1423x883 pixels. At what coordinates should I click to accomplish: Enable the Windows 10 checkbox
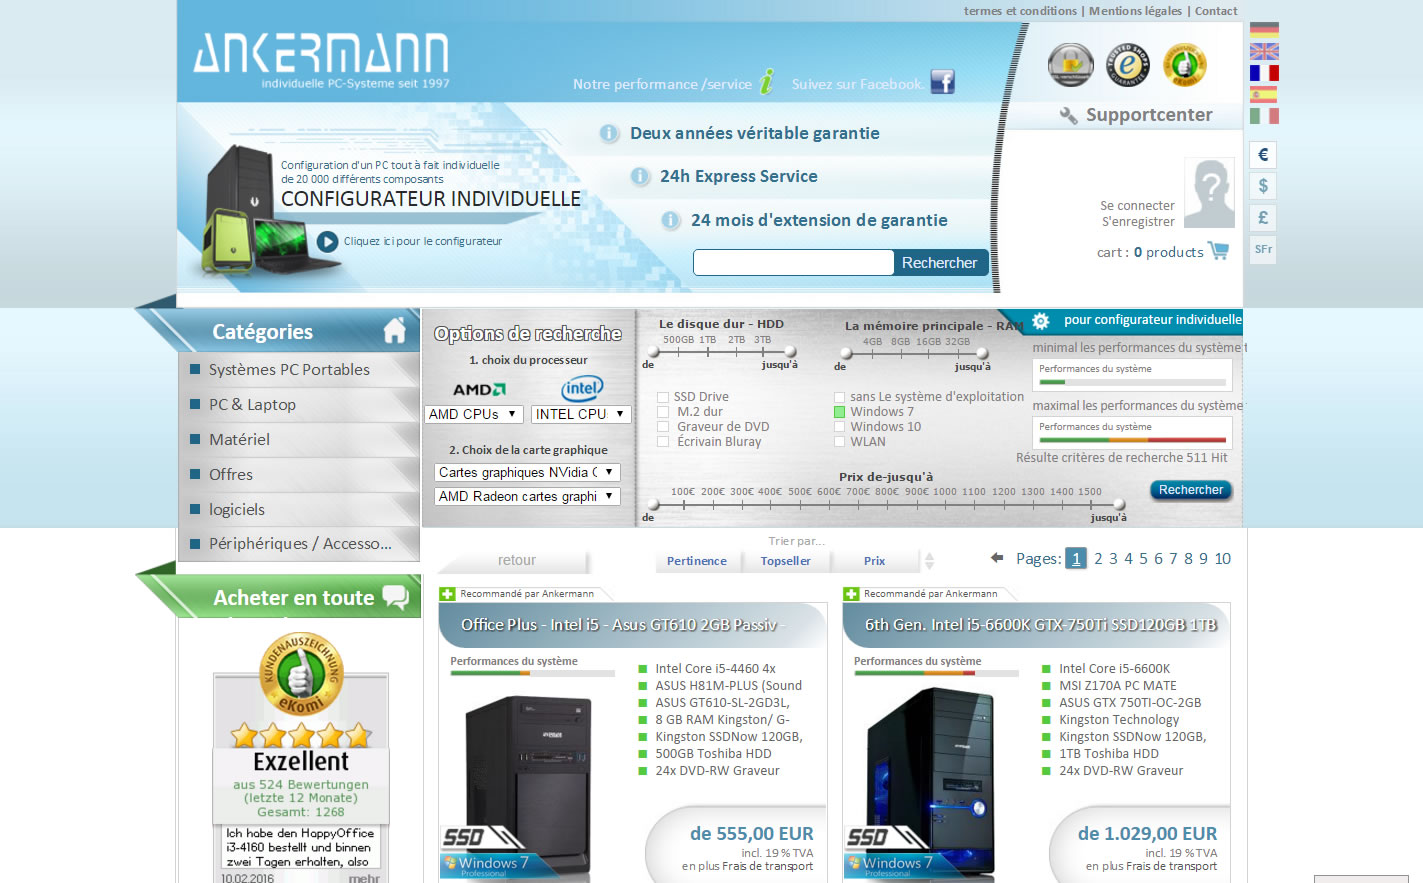click(x=840, y=427)
